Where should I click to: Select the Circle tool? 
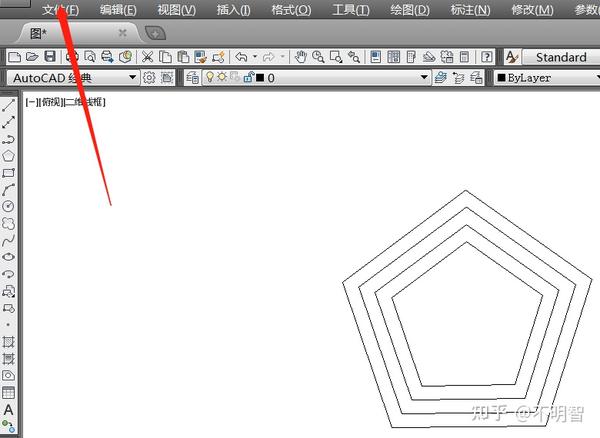(x=8, y=206)
